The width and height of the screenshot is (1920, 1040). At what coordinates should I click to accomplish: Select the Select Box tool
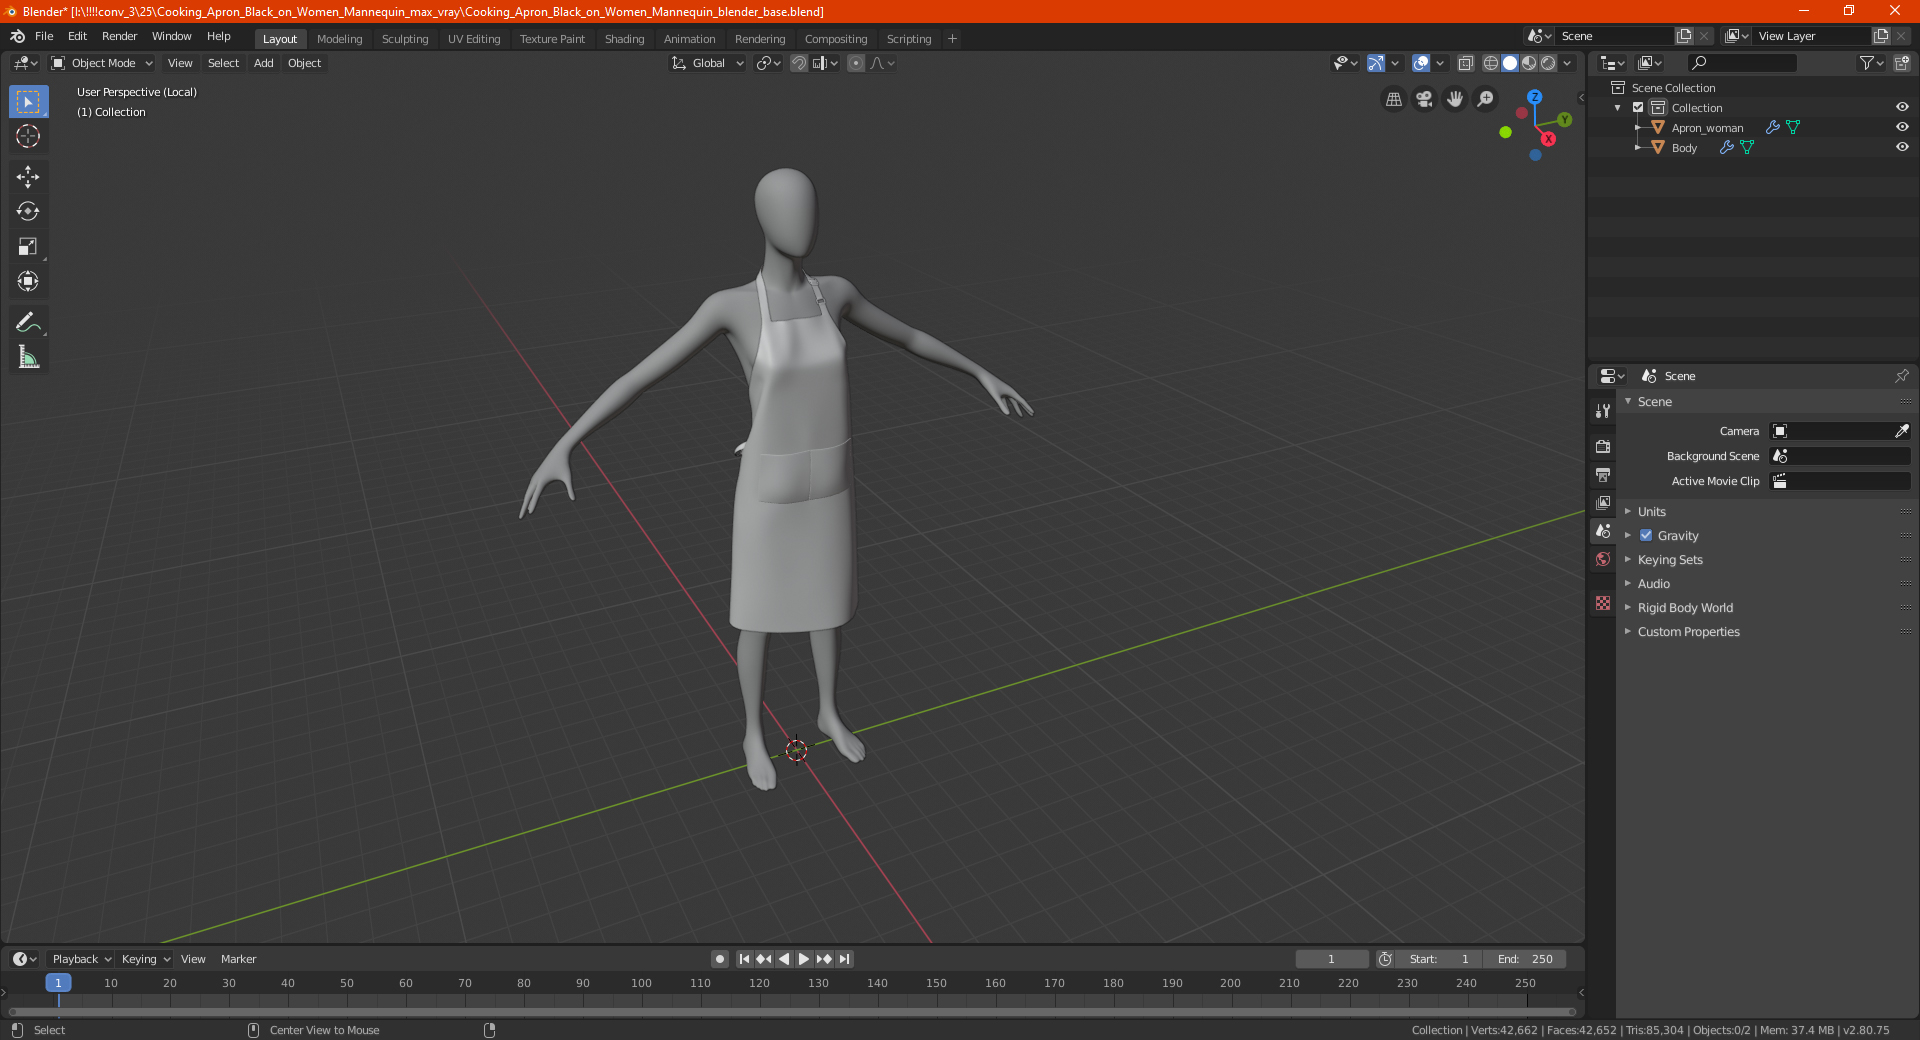[x=28, y=102]
